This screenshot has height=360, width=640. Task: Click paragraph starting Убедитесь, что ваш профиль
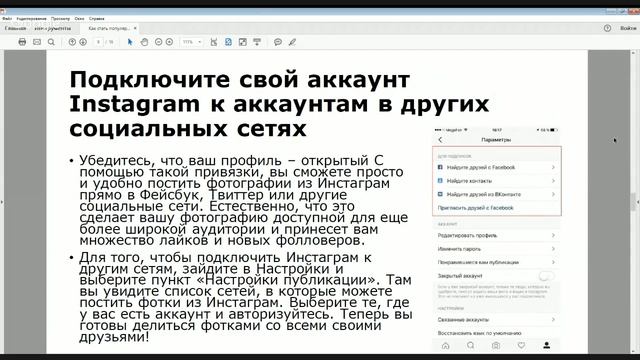243,200
